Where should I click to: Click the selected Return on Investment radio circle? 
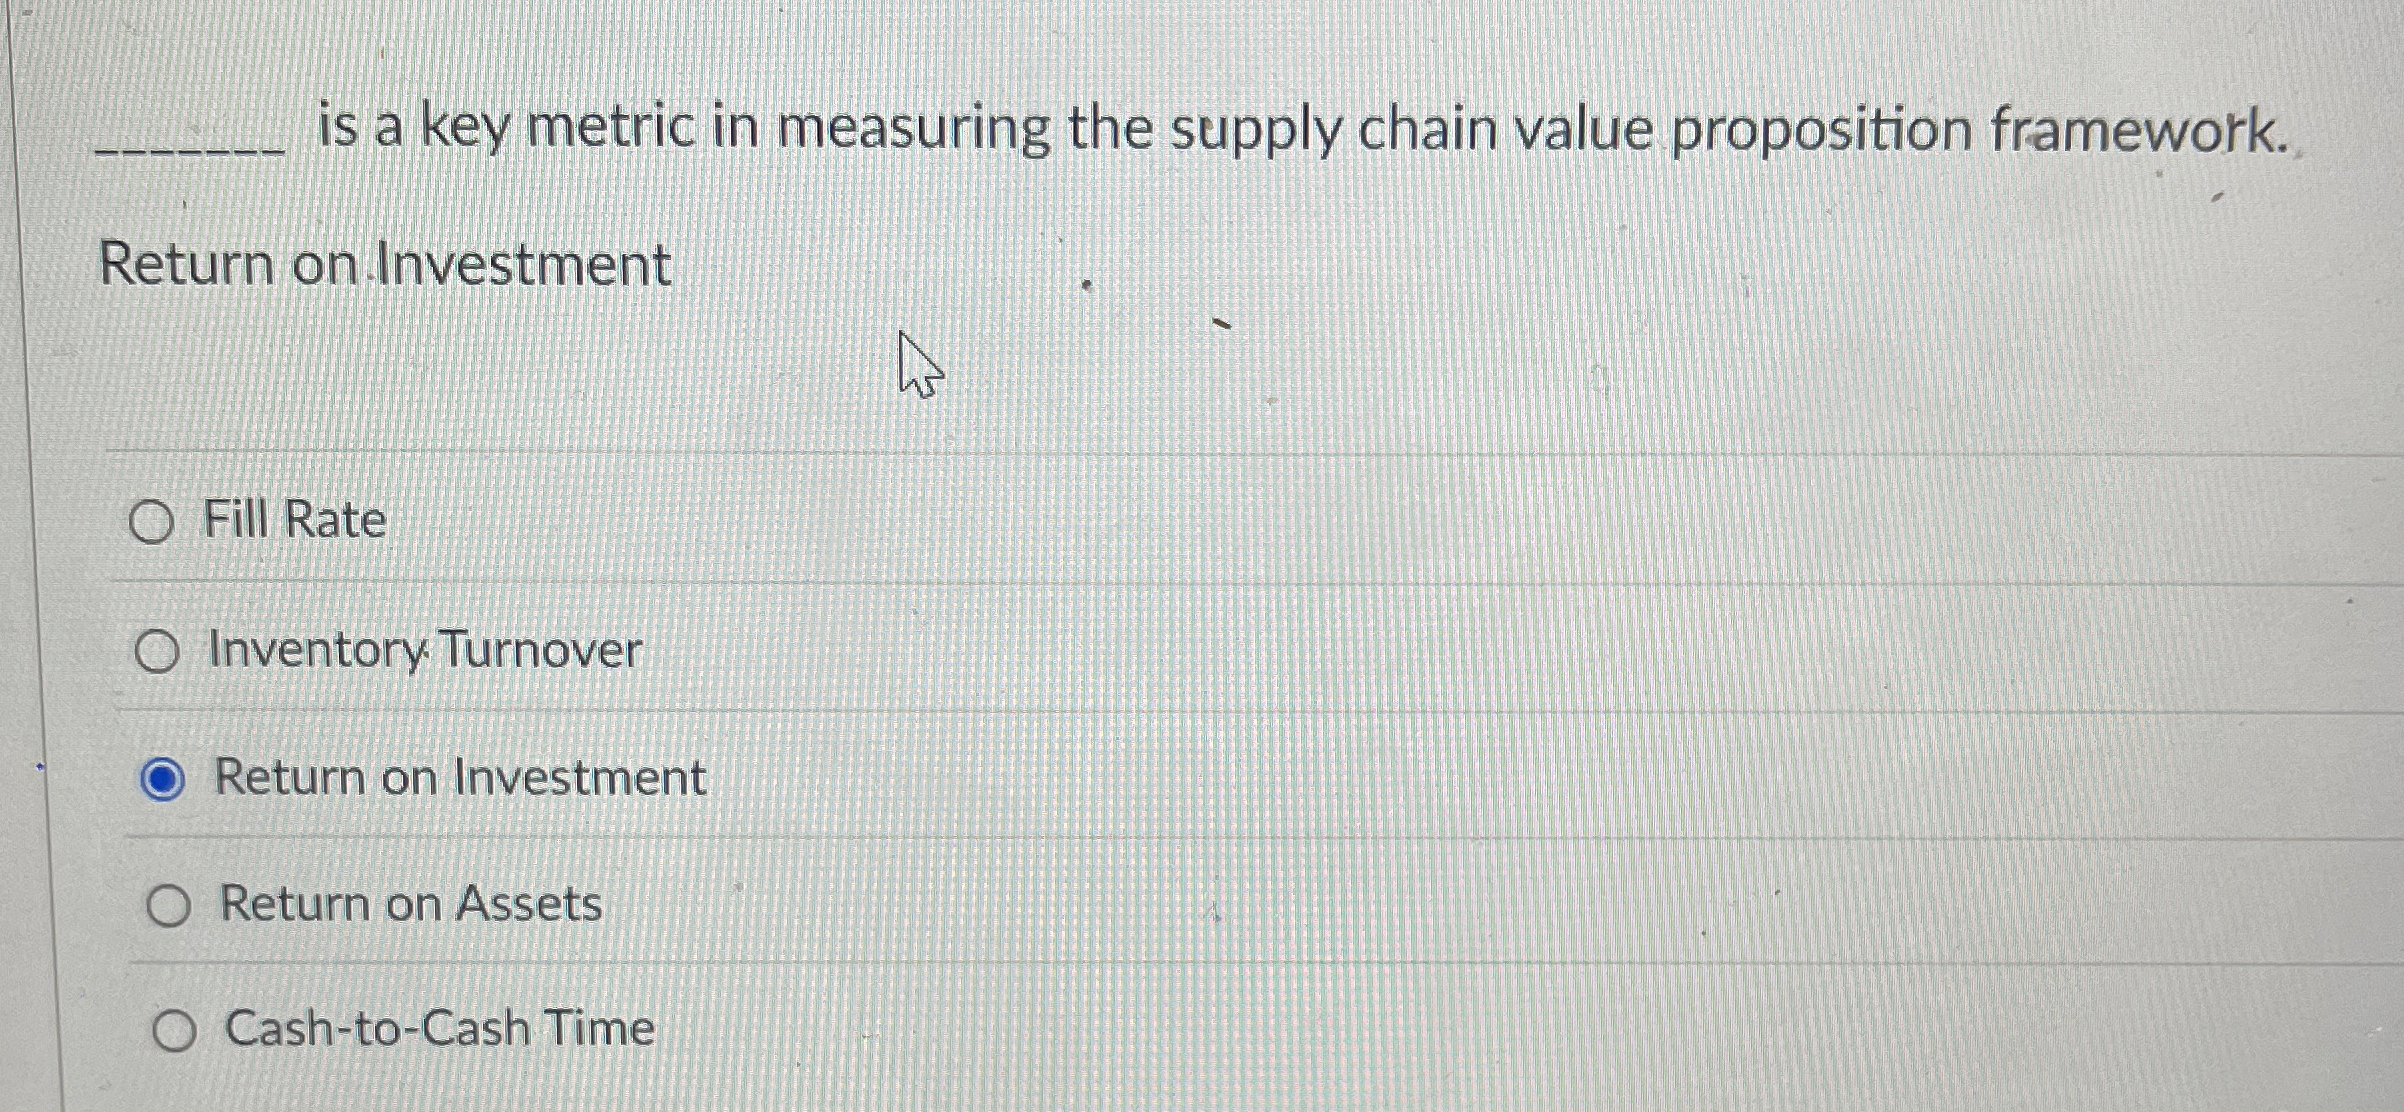[166, 779]
